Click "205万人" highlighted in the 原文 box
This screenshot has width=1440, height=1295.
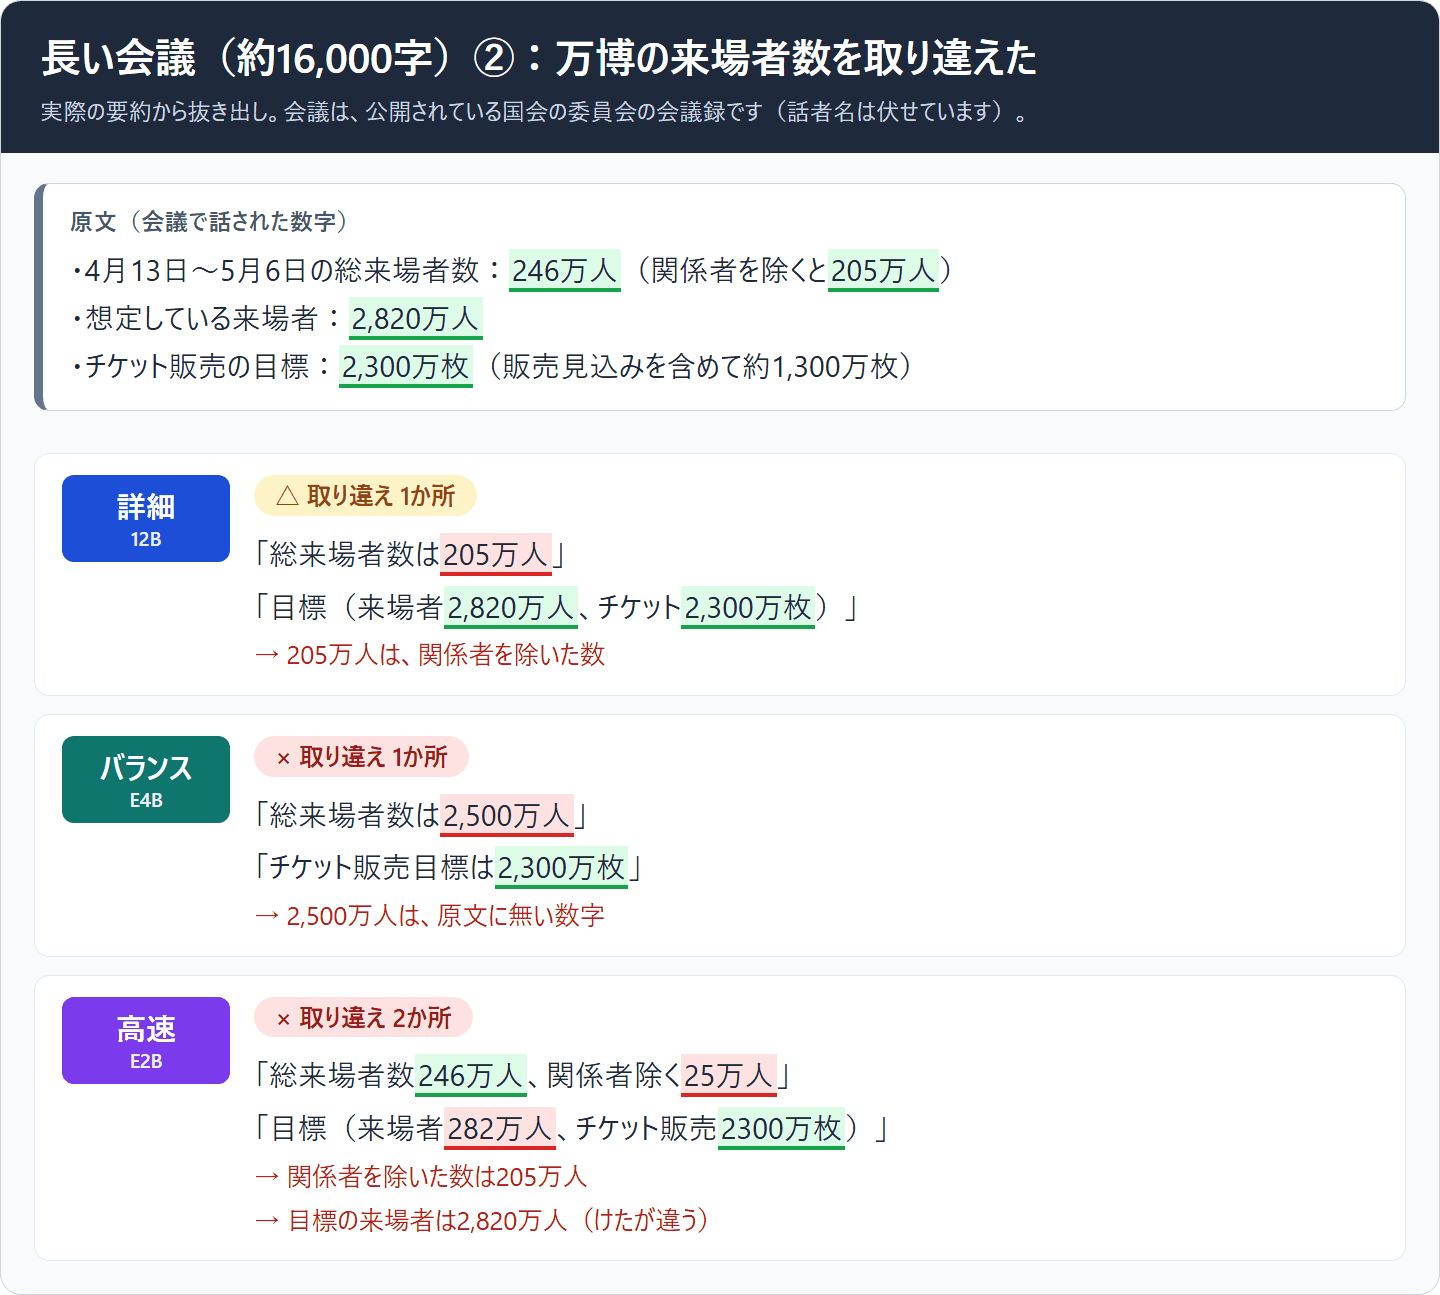coord(883,270)
